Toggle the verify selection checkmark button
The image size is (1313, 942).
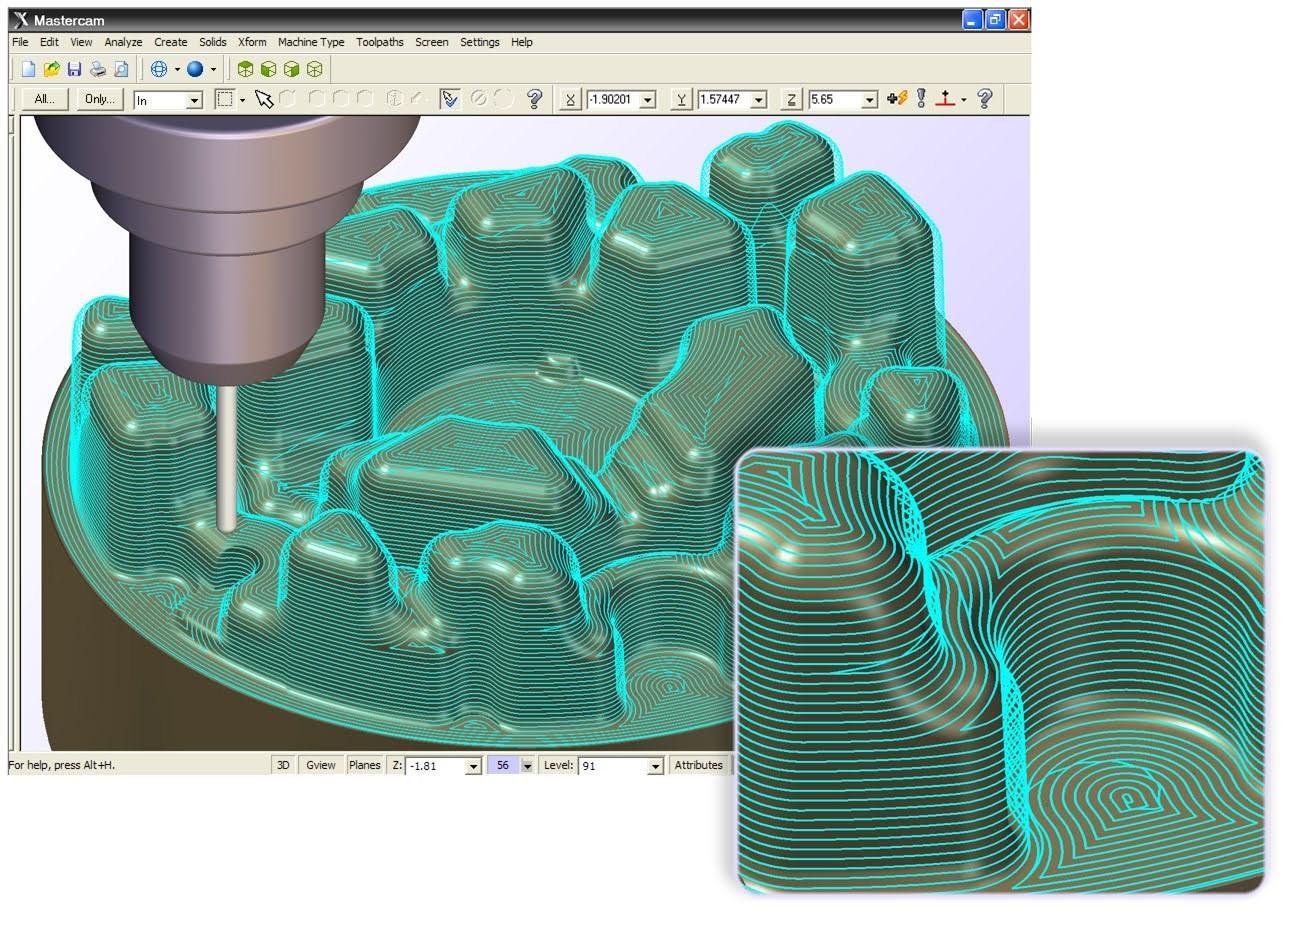point(450,99)
